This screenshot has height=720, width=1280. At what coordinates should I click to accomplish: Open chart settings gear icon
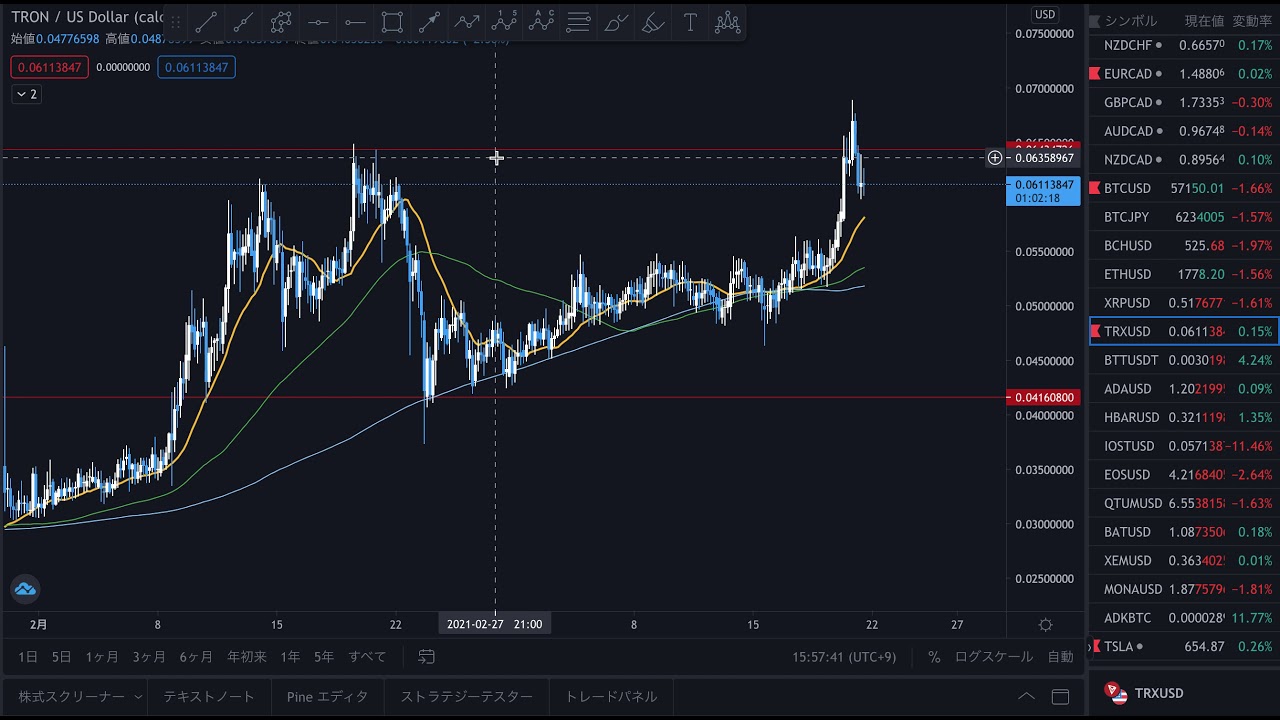(1045, 625)
